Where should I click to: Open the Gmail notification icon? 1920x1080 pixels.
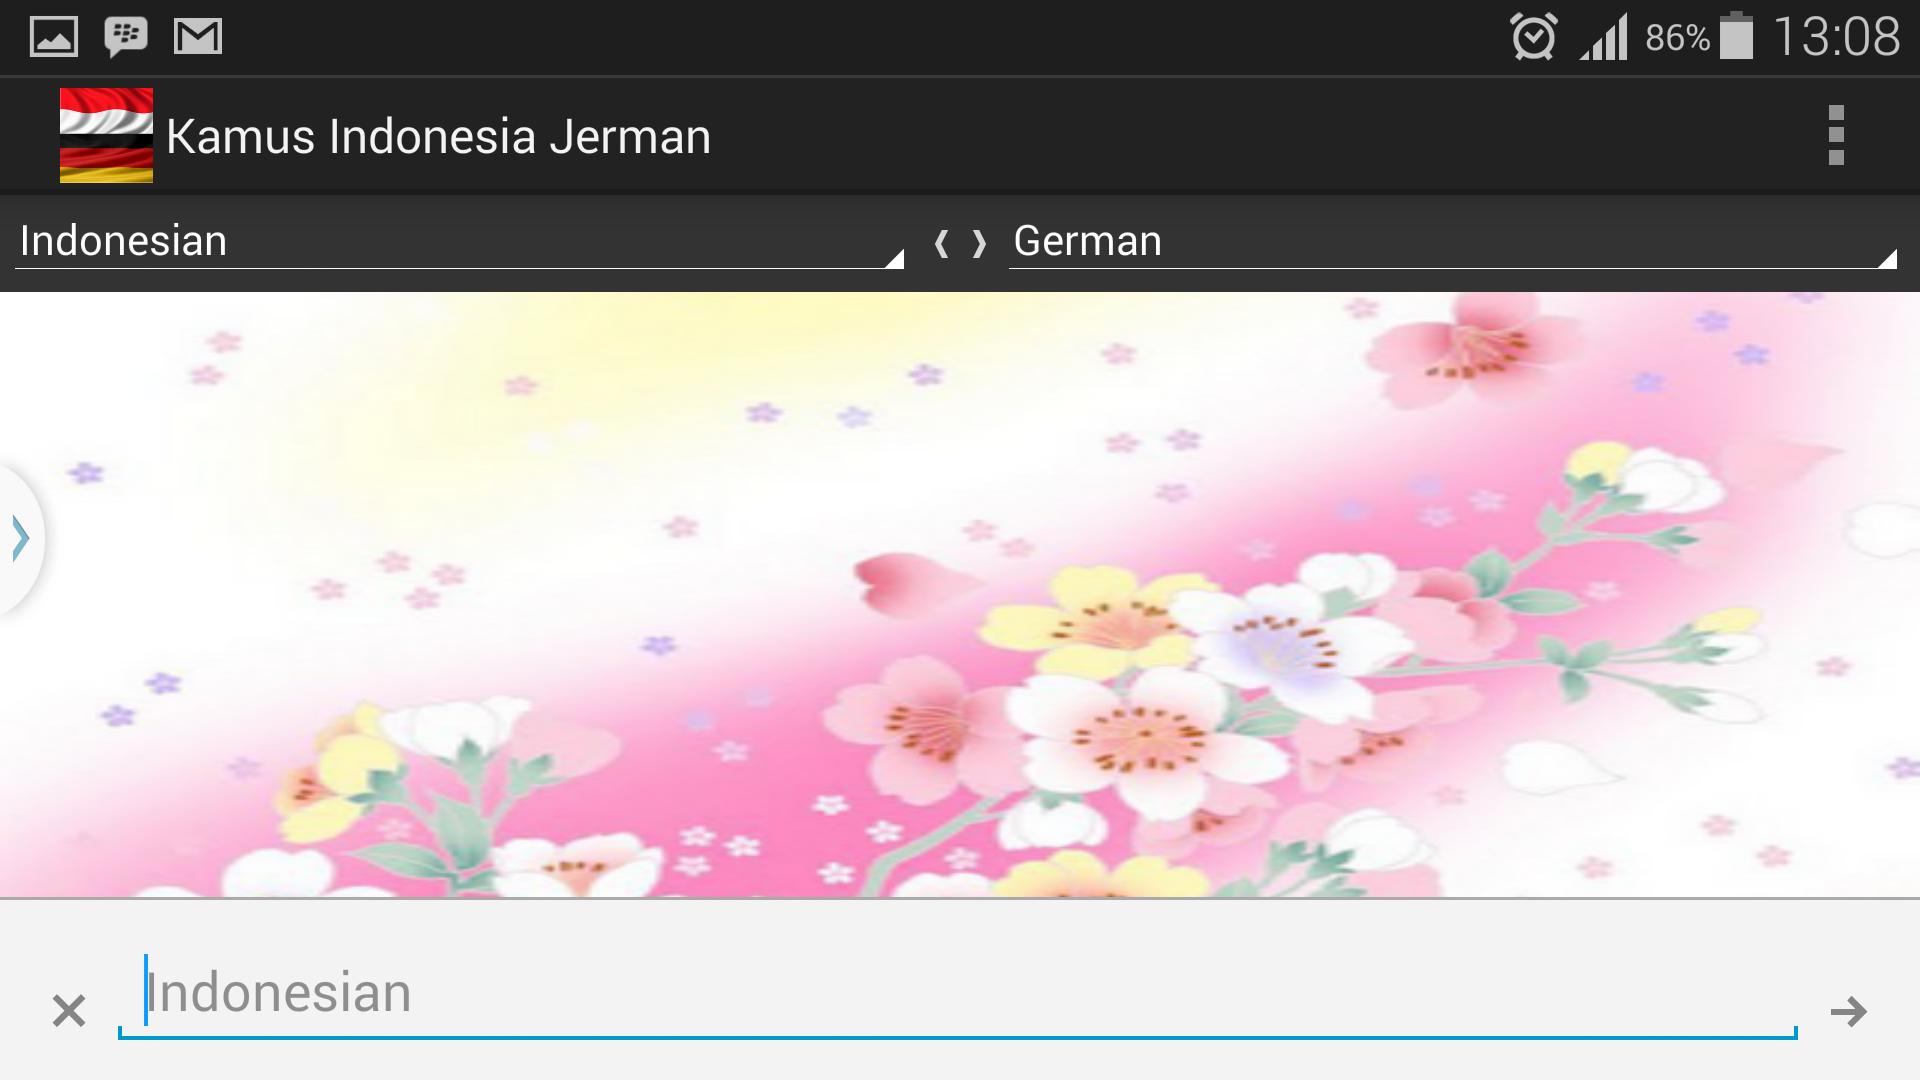pyautogui.click(x=198, y=37)
